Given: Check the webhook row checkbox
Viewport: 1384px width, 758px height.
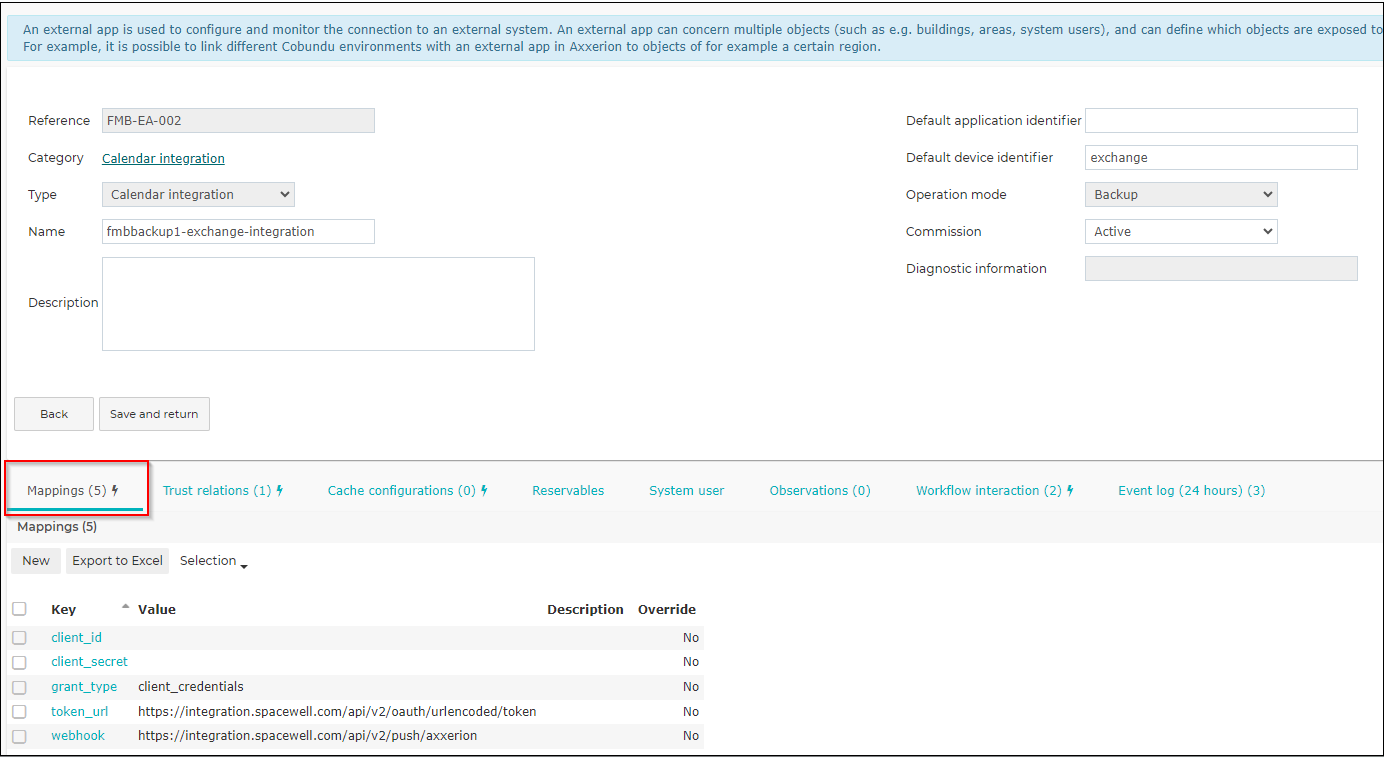Looking at the screenshot, I should pos(19,736).
